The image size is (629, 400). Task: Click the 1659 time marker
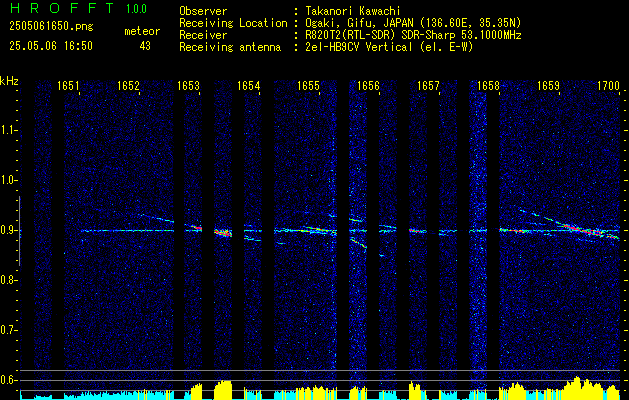point(548,86)
